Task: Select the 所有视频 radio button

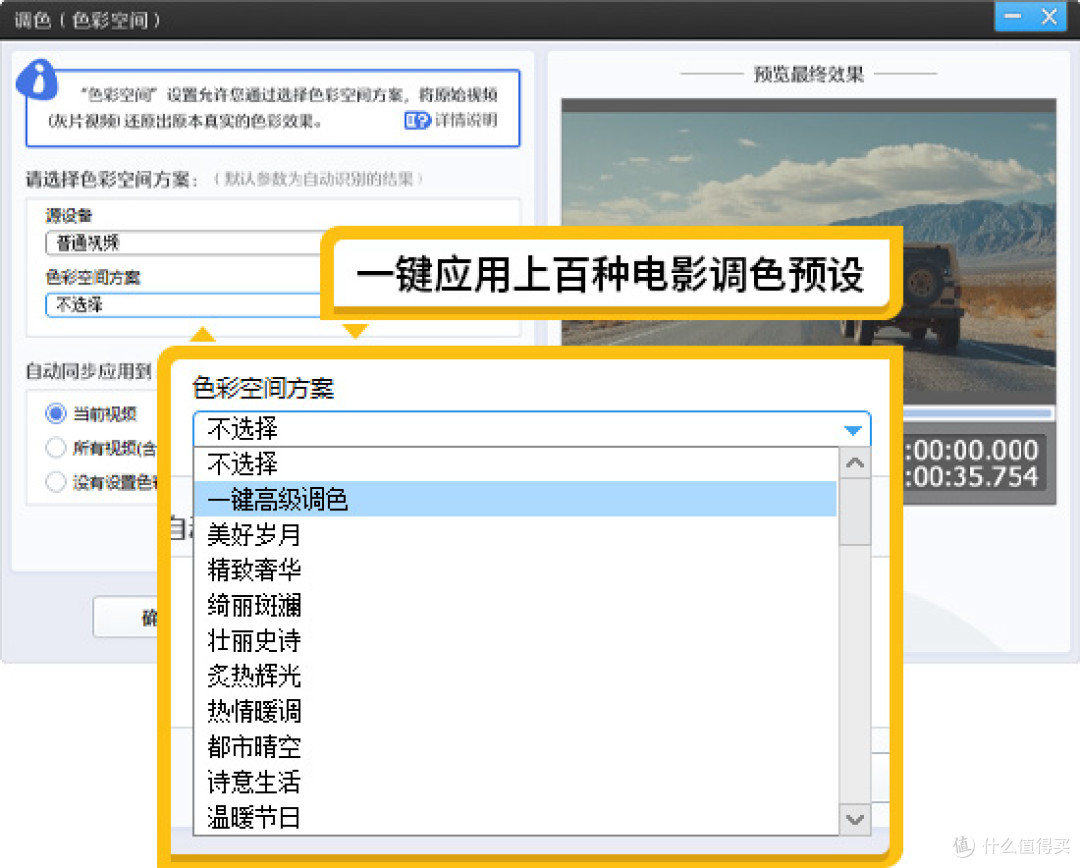Action: pyautogui.click(x=56, y=448)
